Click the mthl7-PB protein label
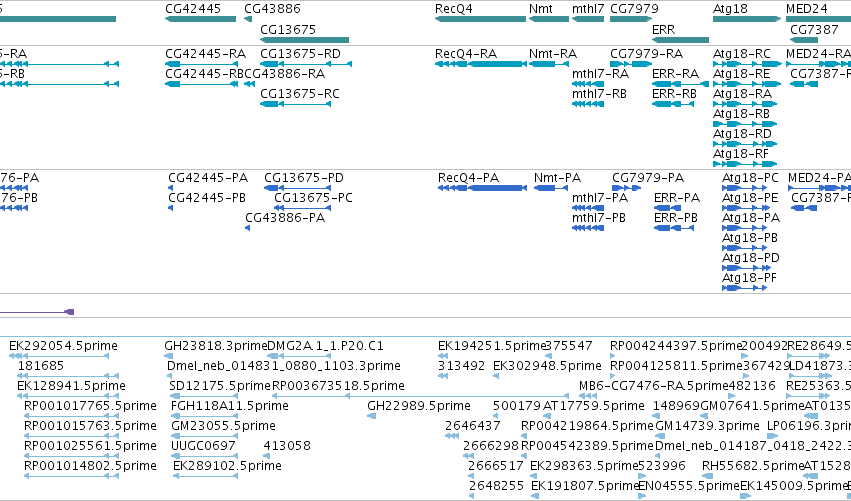This screenshot has width=851, height=501. pyautogui.click(x=599, y=218)
